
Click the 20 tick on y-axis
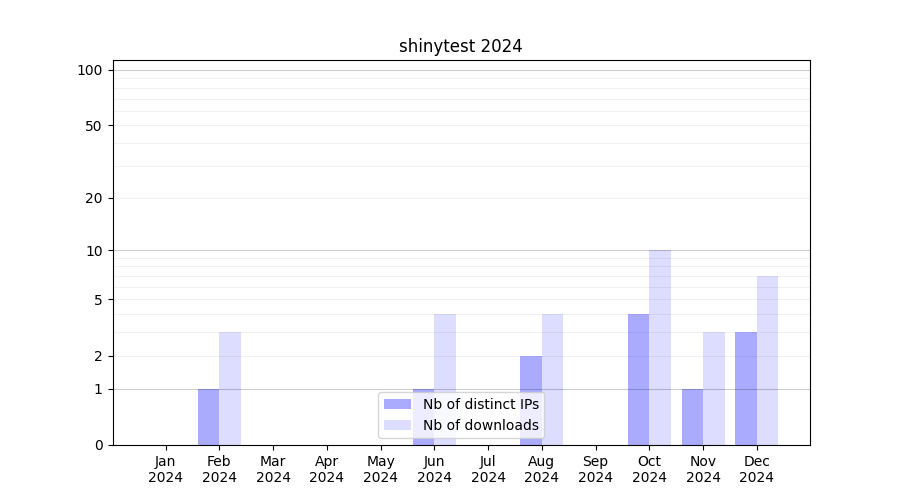pos(94,198)
